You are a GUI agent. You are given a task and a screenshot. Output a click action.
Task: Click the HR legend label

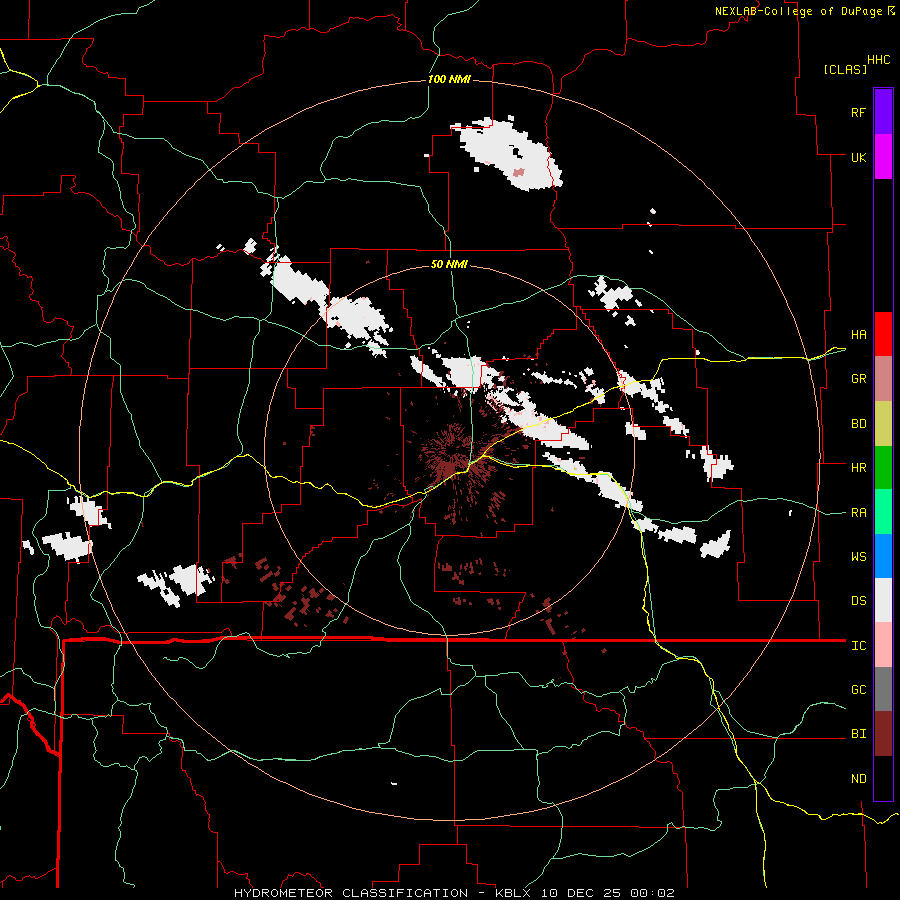pos(858,468)
